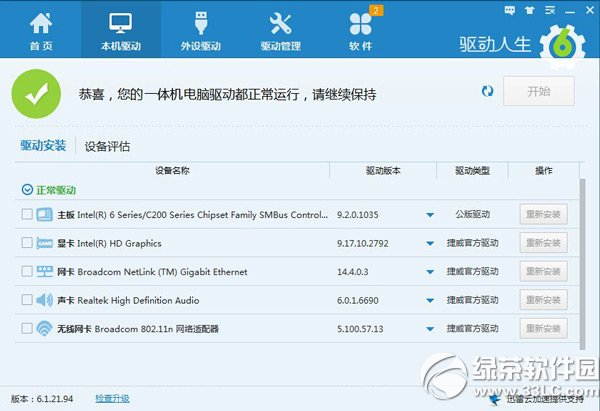Open the main menu icon in title bar
Image resolution: width=600 pixels, height=411 pixels.
click(550, 10)
